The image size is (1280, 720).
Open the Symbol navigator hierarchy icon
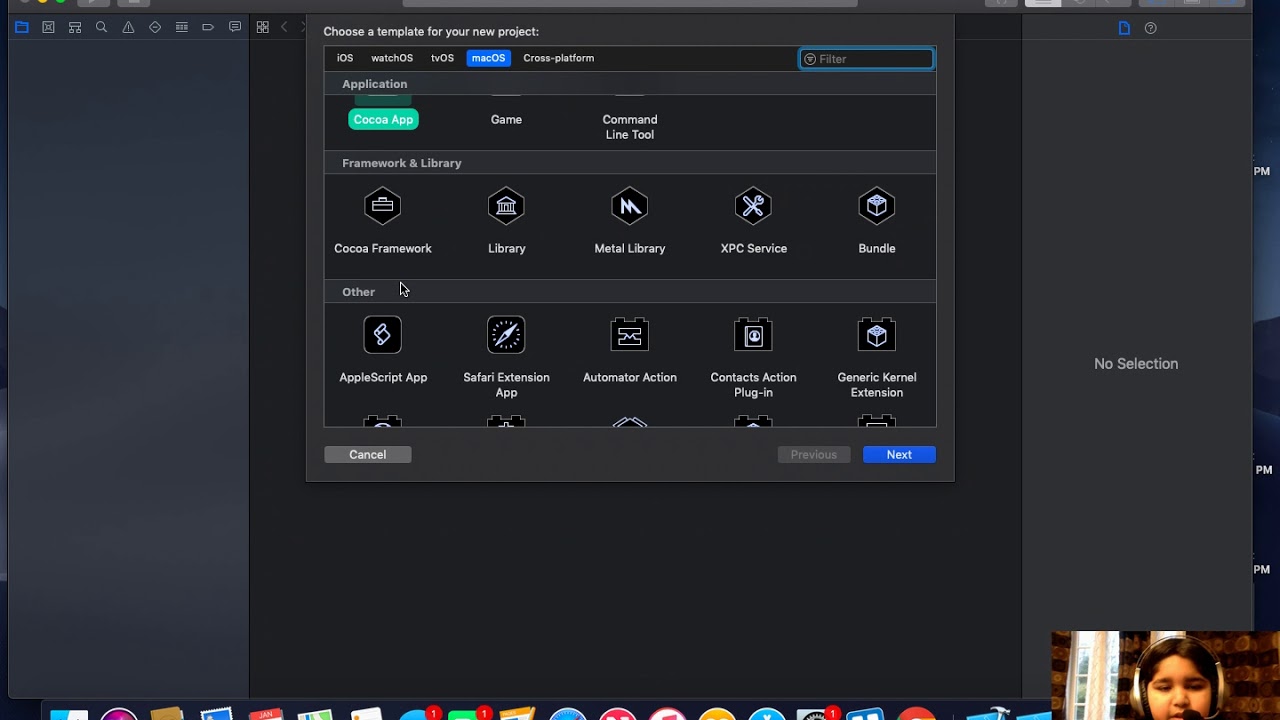click(75, 27)
